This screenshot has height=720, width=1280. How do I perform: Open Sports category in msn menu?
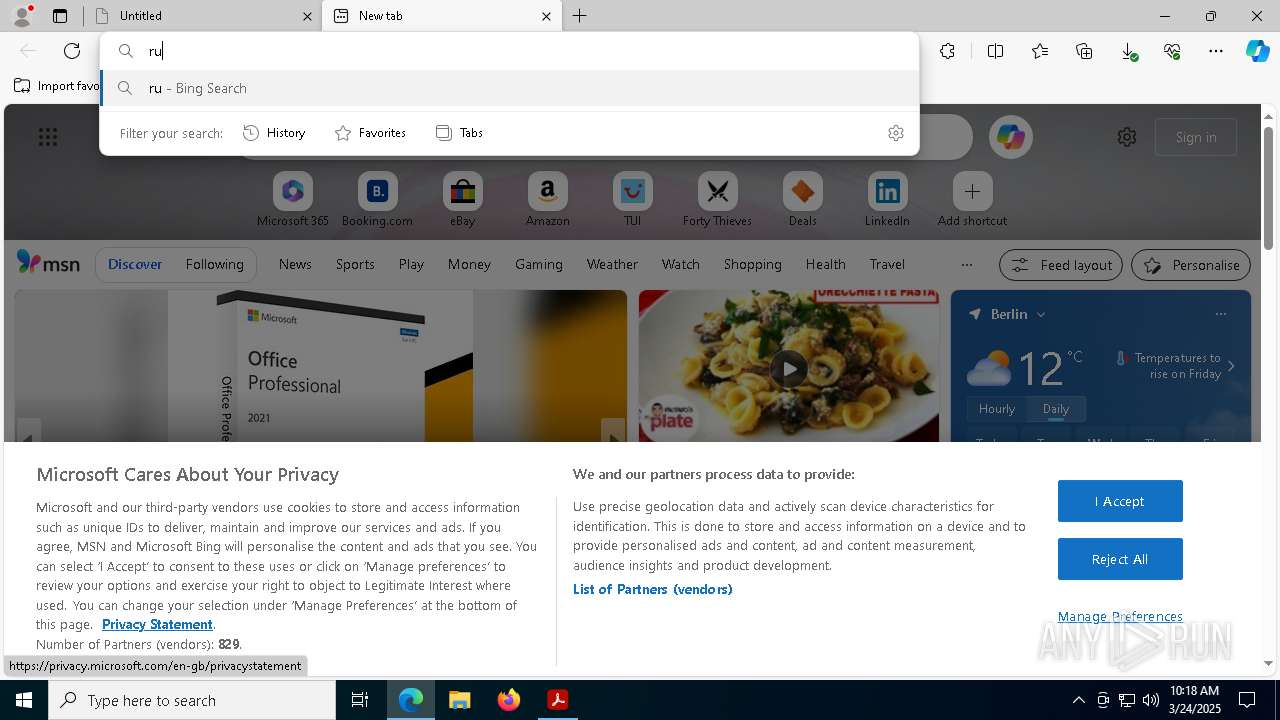click(355, 264)
